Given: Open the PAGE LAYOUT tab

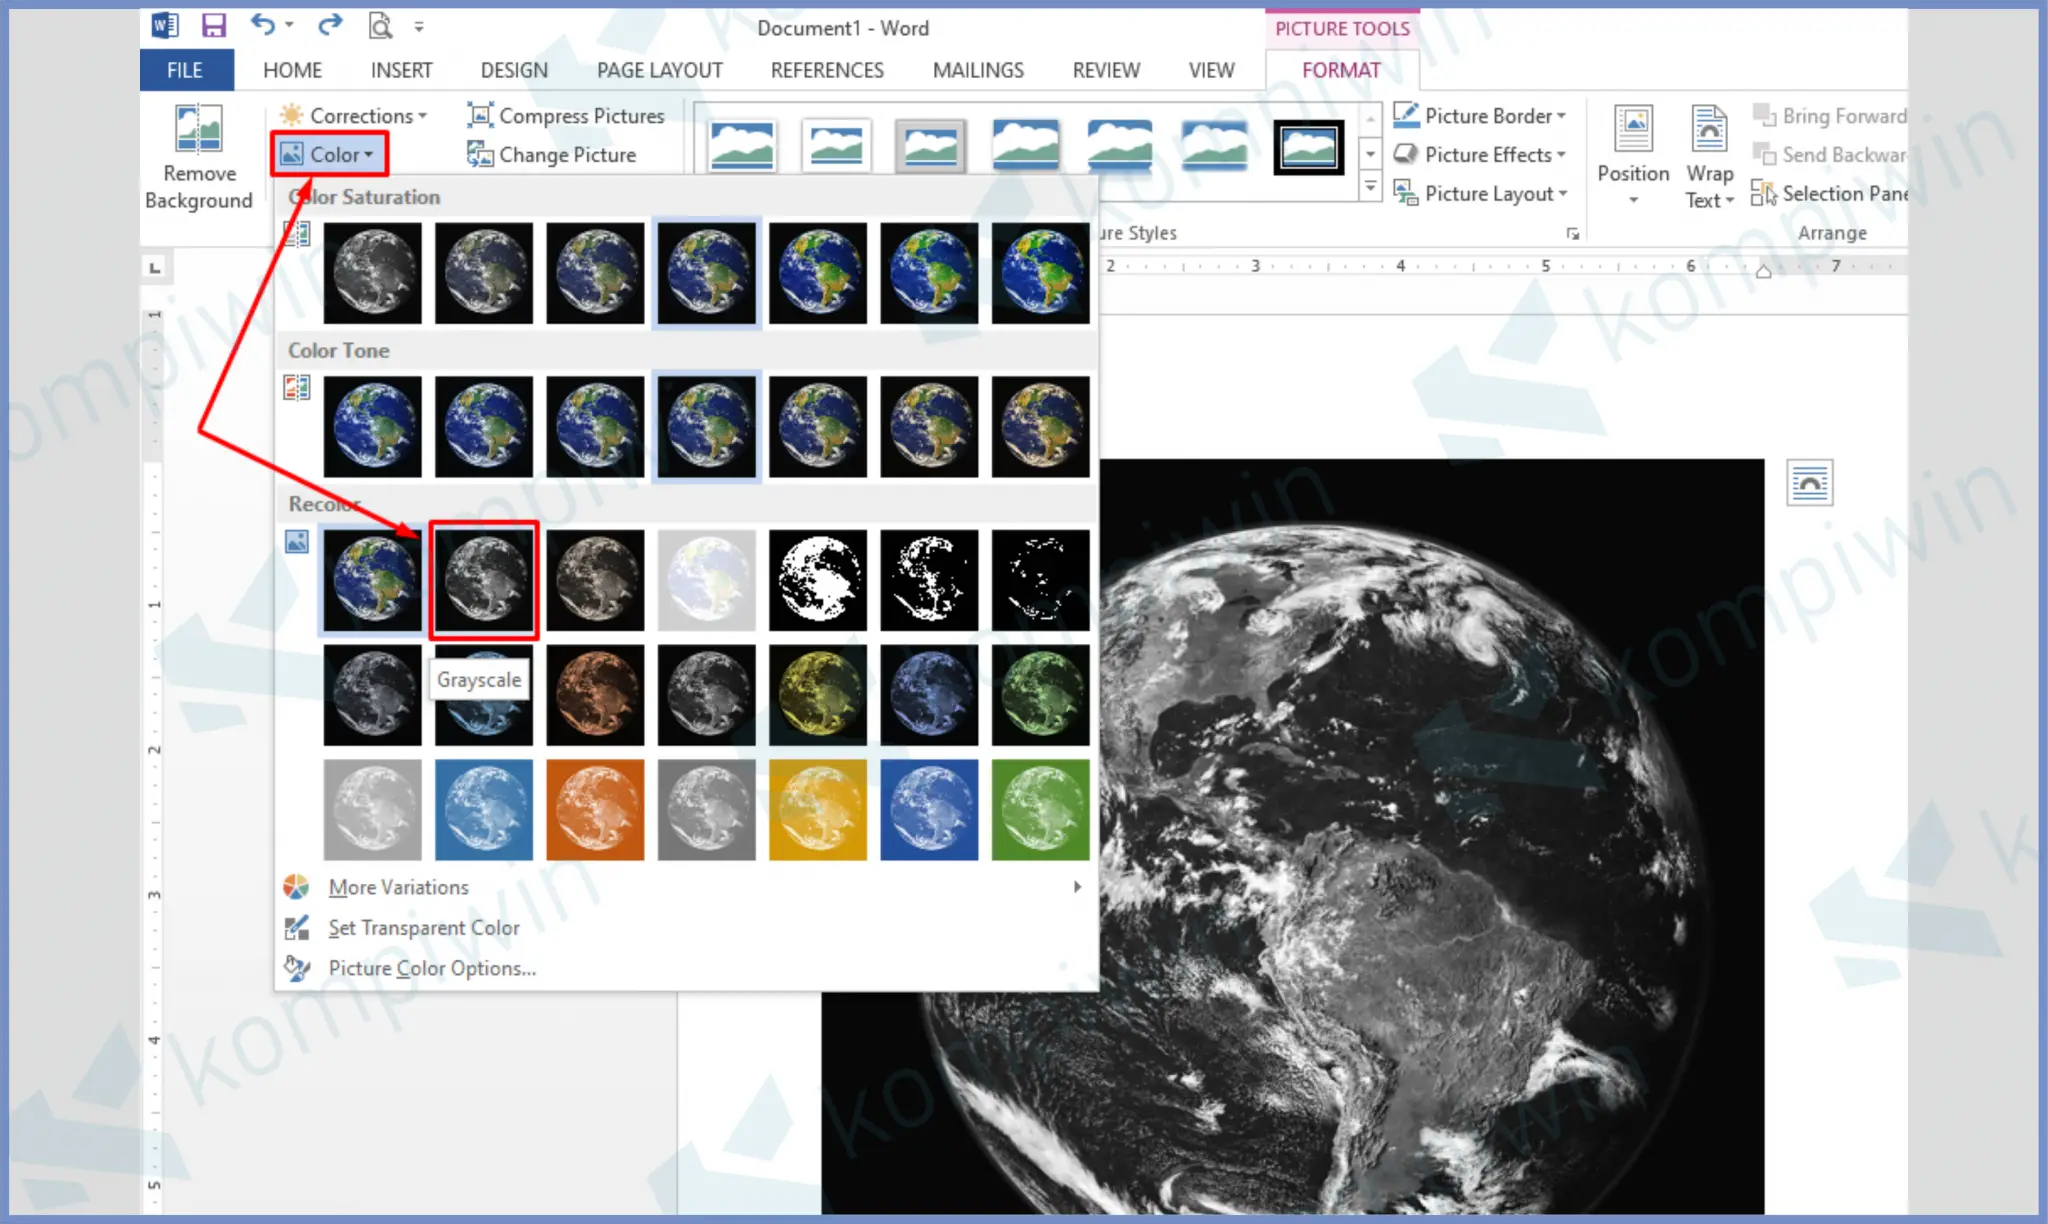Looking at the screenshot, I should pos(659,70).
